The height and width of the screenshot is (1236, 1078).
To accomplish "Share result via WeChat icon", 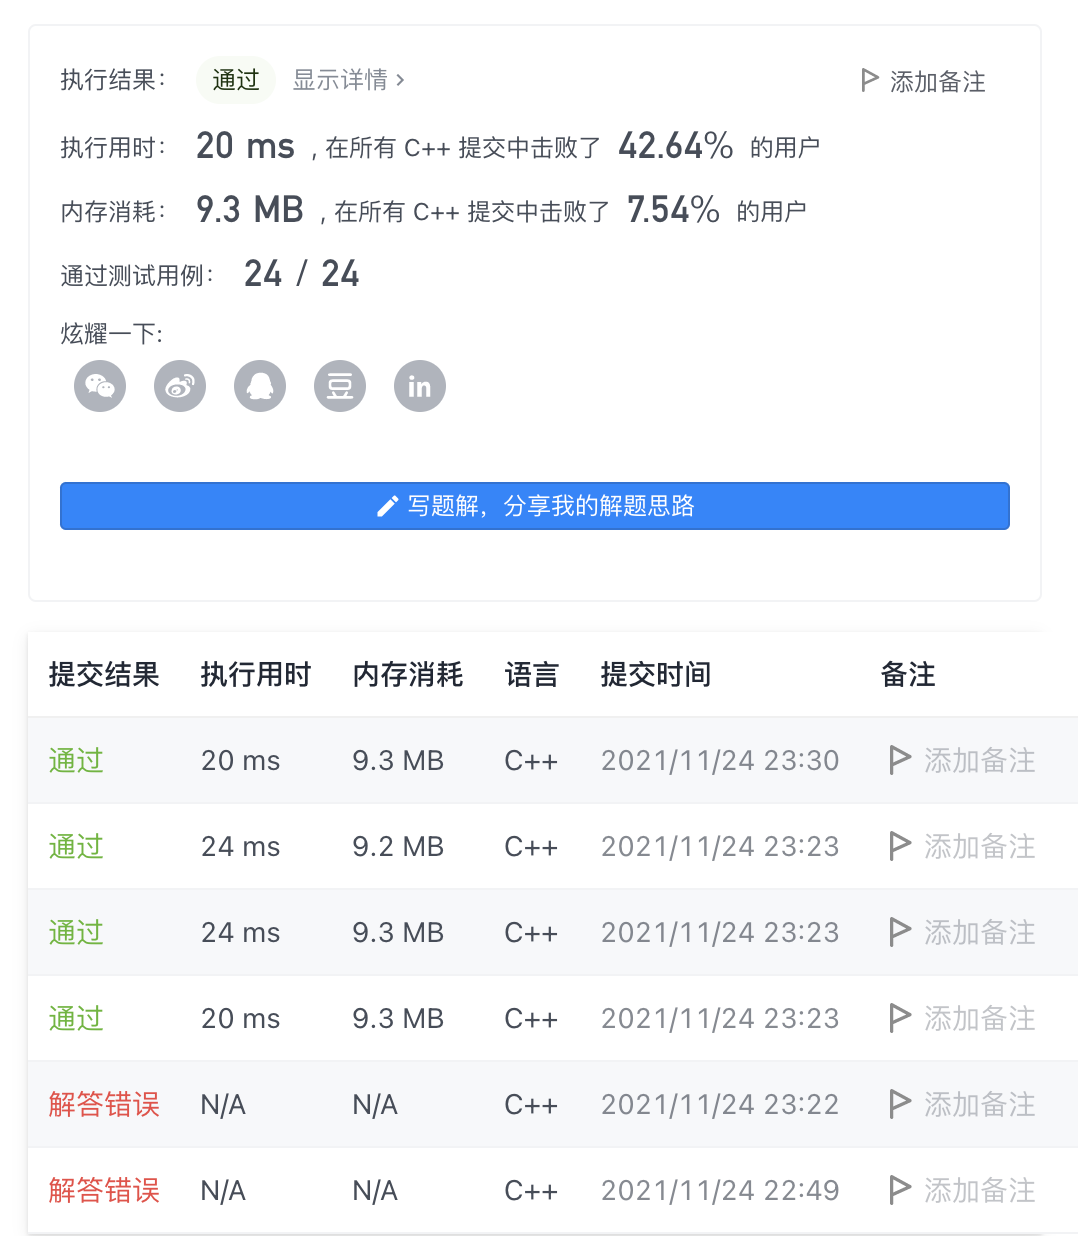I will click(x=99, y=385).
